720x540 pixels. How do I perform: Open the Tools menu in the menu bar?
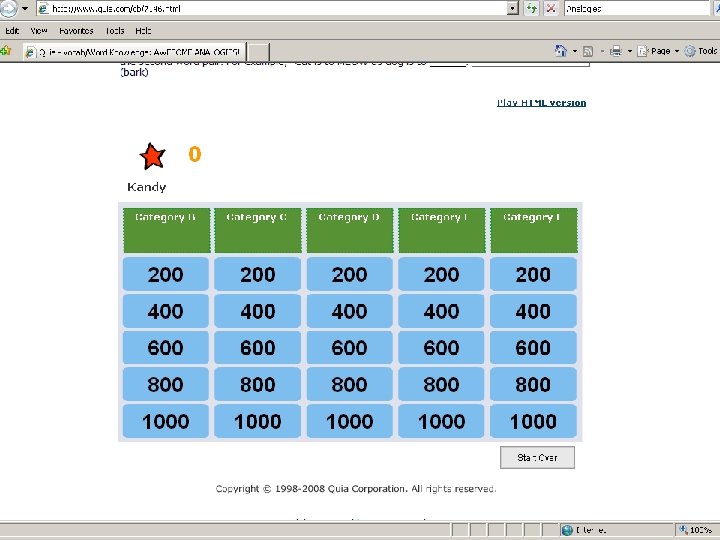pyautogui.click(x=115, y=31)
